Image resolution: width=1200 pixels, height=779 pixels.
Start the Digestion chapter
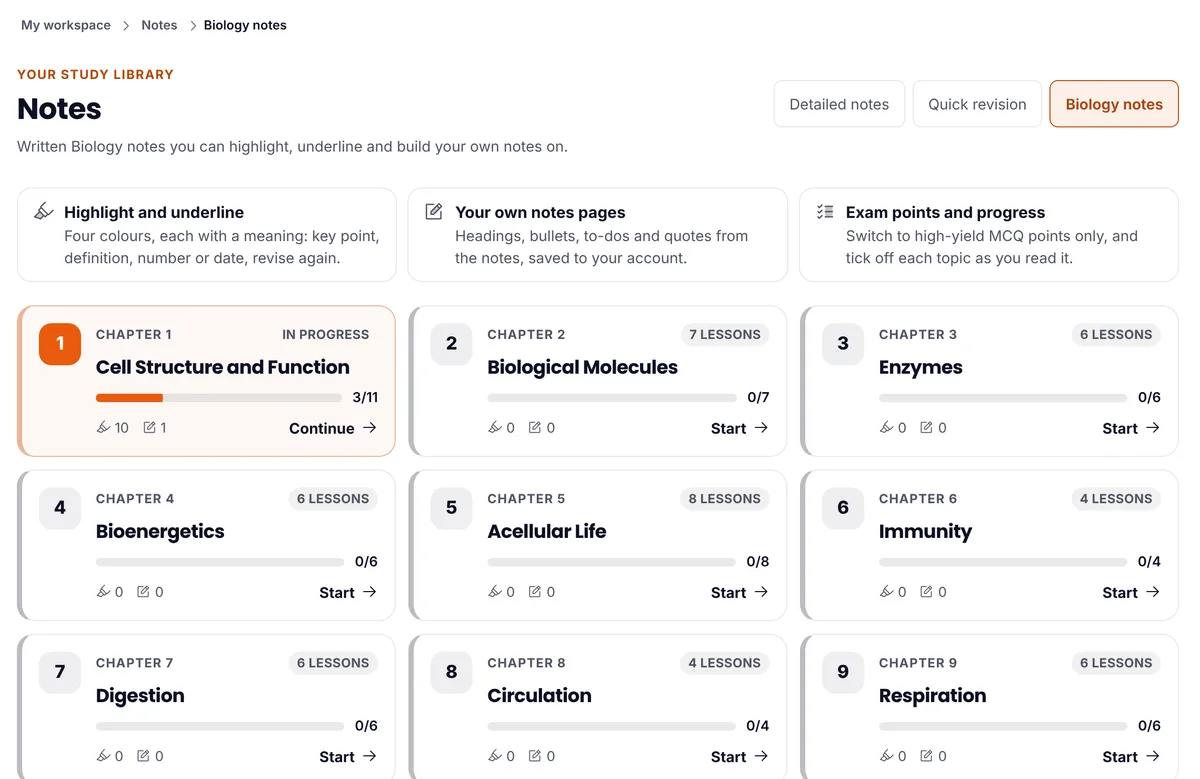pos(348,756)
